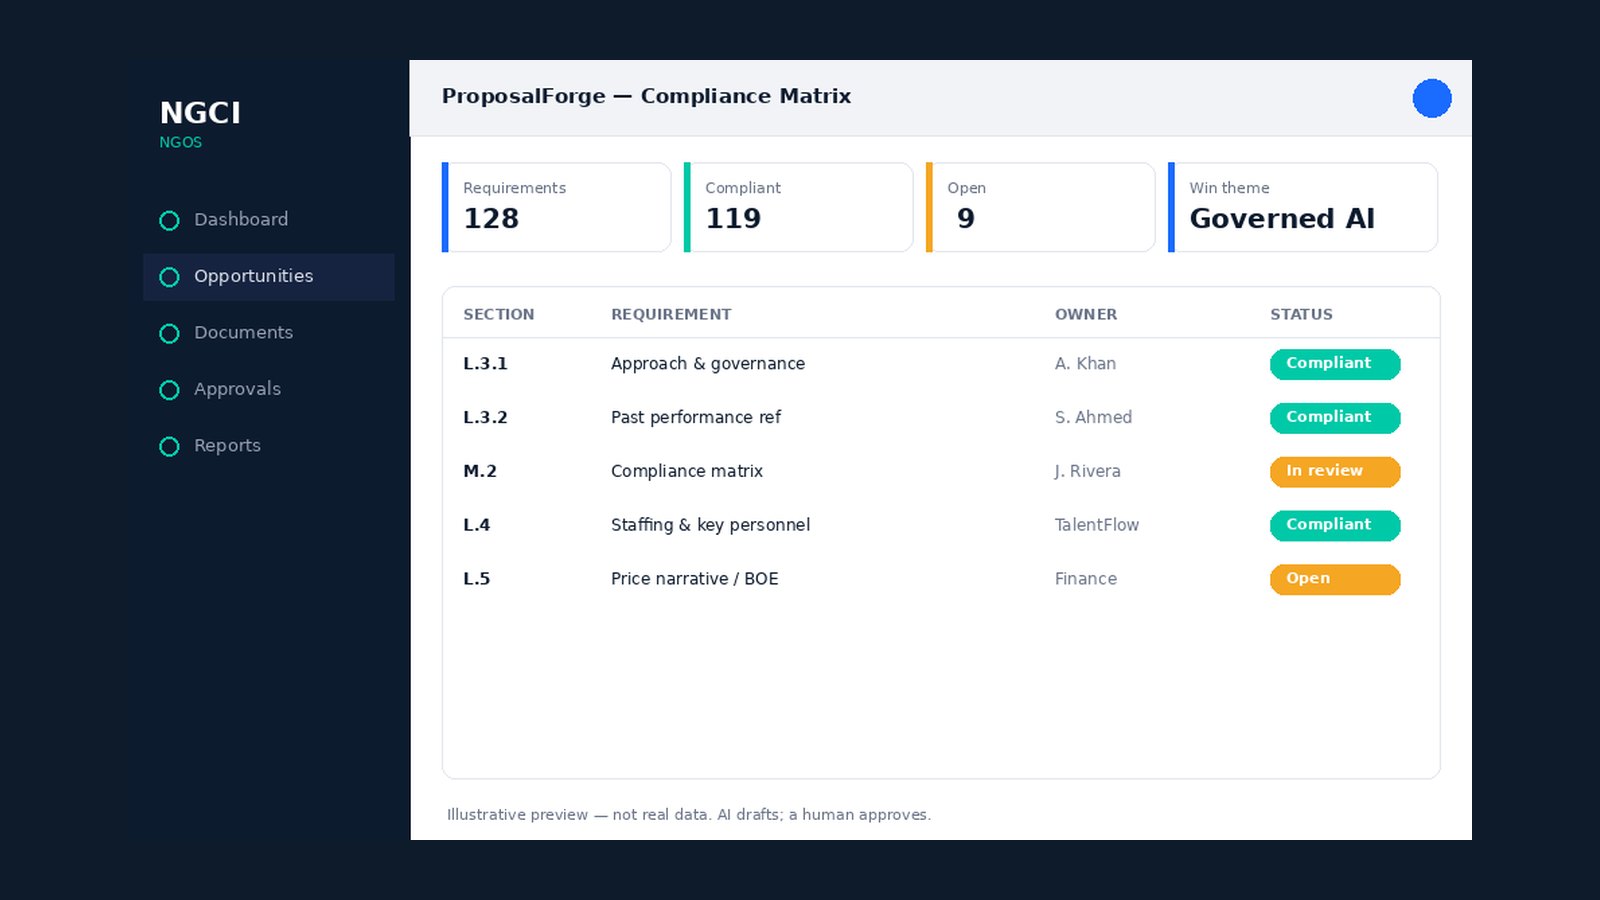This screenshot has height=900, width=1600.
Task: Open the Win theme Governed AI card
Action: coord(1303,207)
